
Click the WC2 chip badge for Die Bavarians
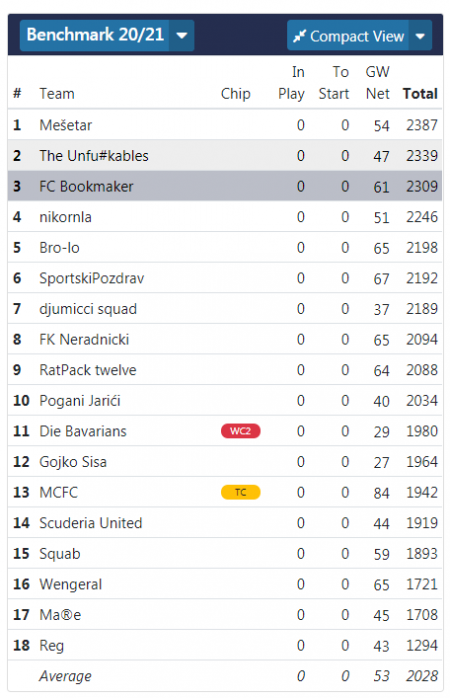coord(240,431)
